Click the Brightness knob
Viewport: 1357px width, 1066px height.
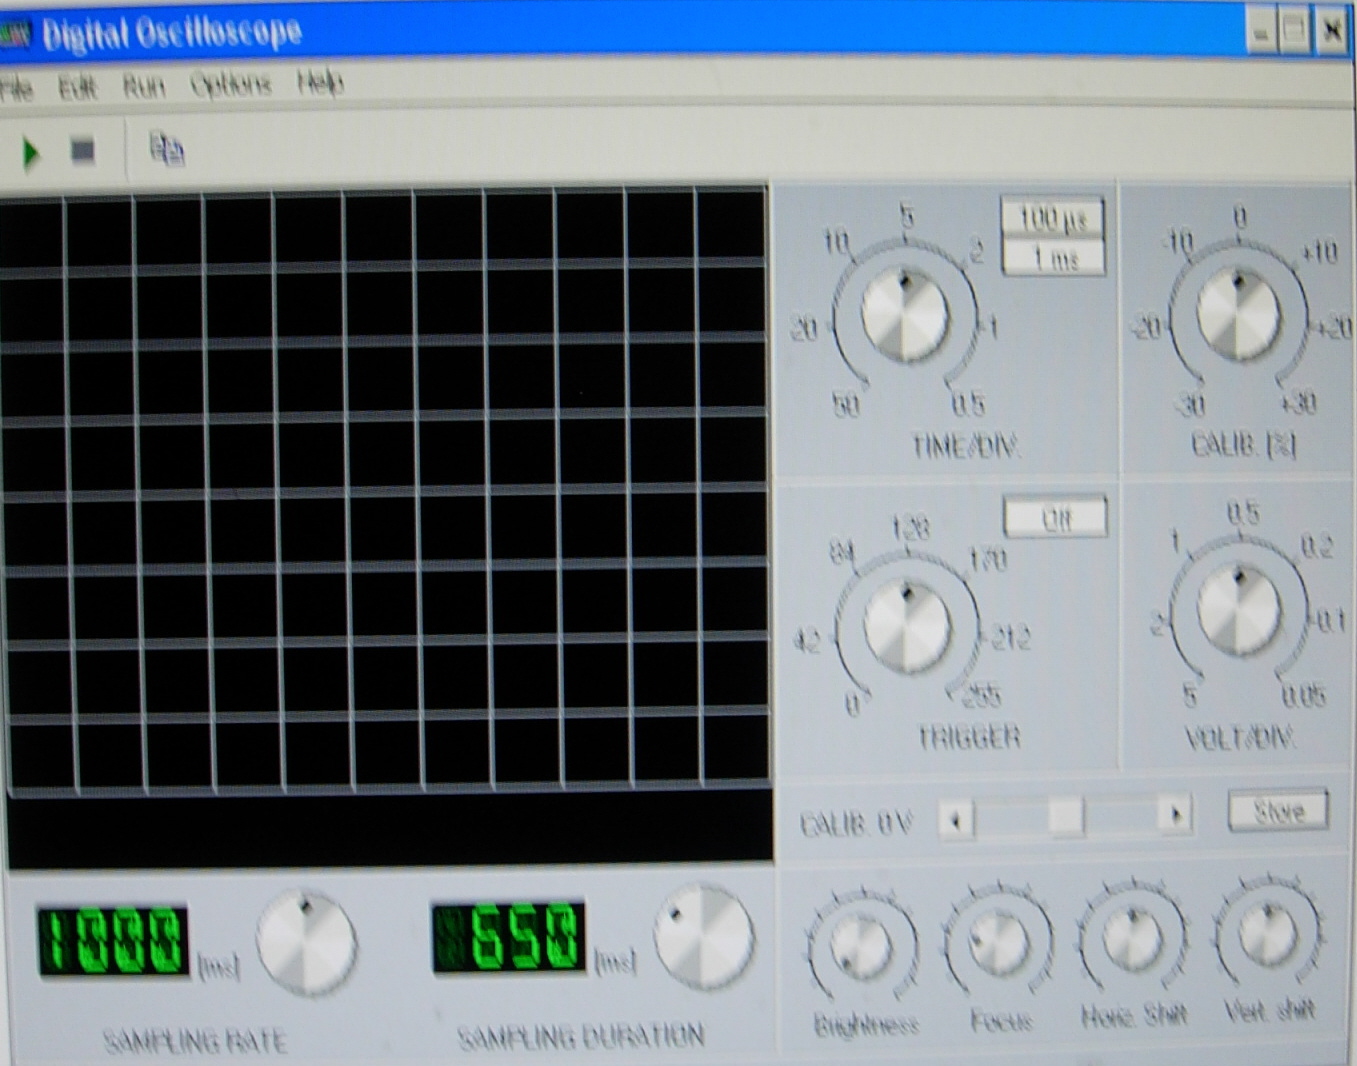pos(861,948)
